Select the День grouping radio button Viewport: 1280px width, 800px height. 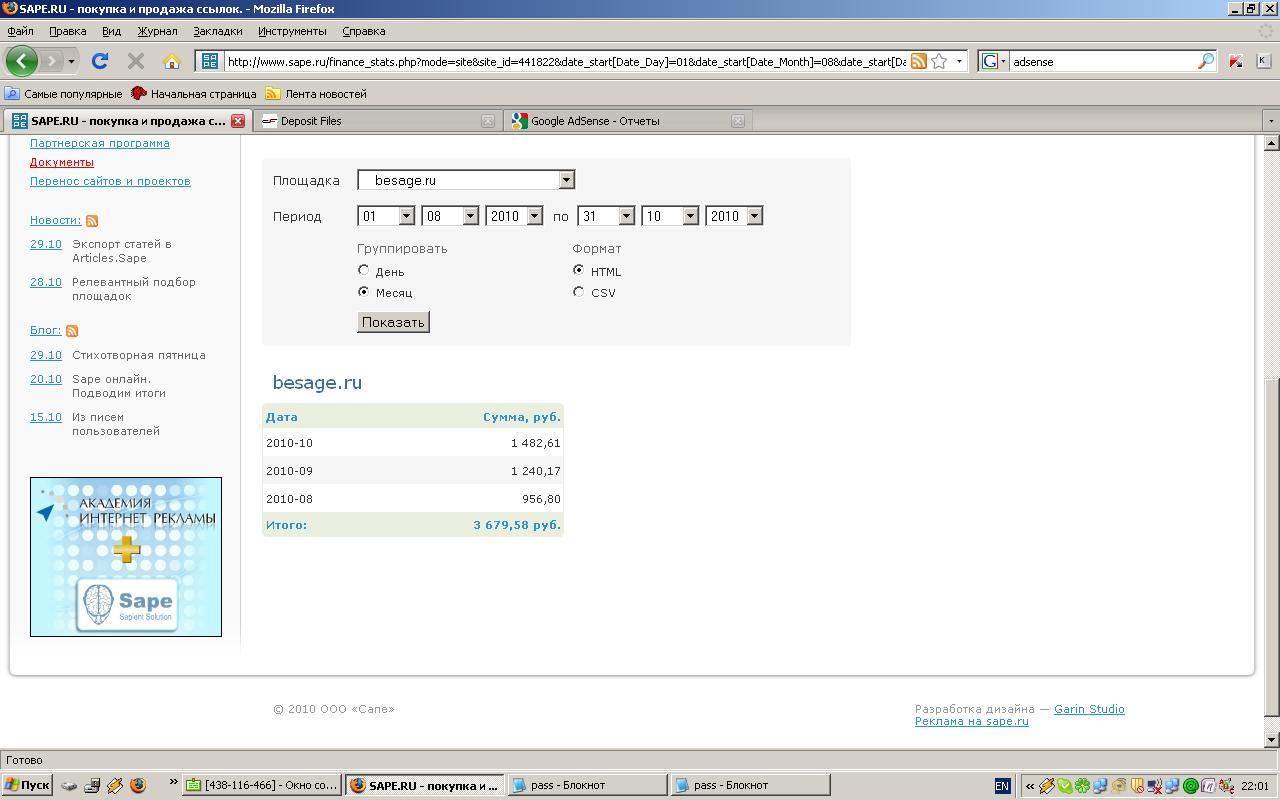click(363, 270)
